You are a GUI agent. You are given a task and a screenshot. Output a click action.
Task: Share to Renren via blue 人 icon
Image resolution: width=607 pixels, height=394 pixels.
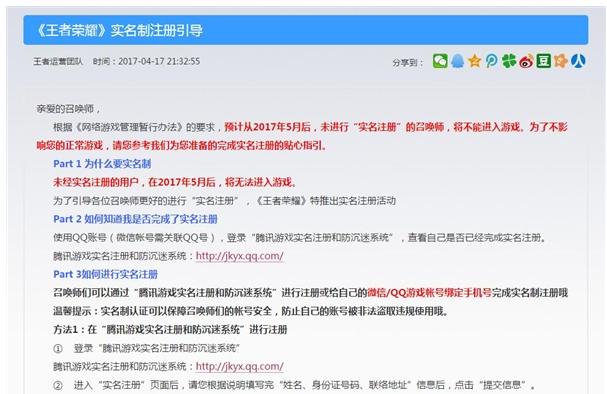pos(578,61)
